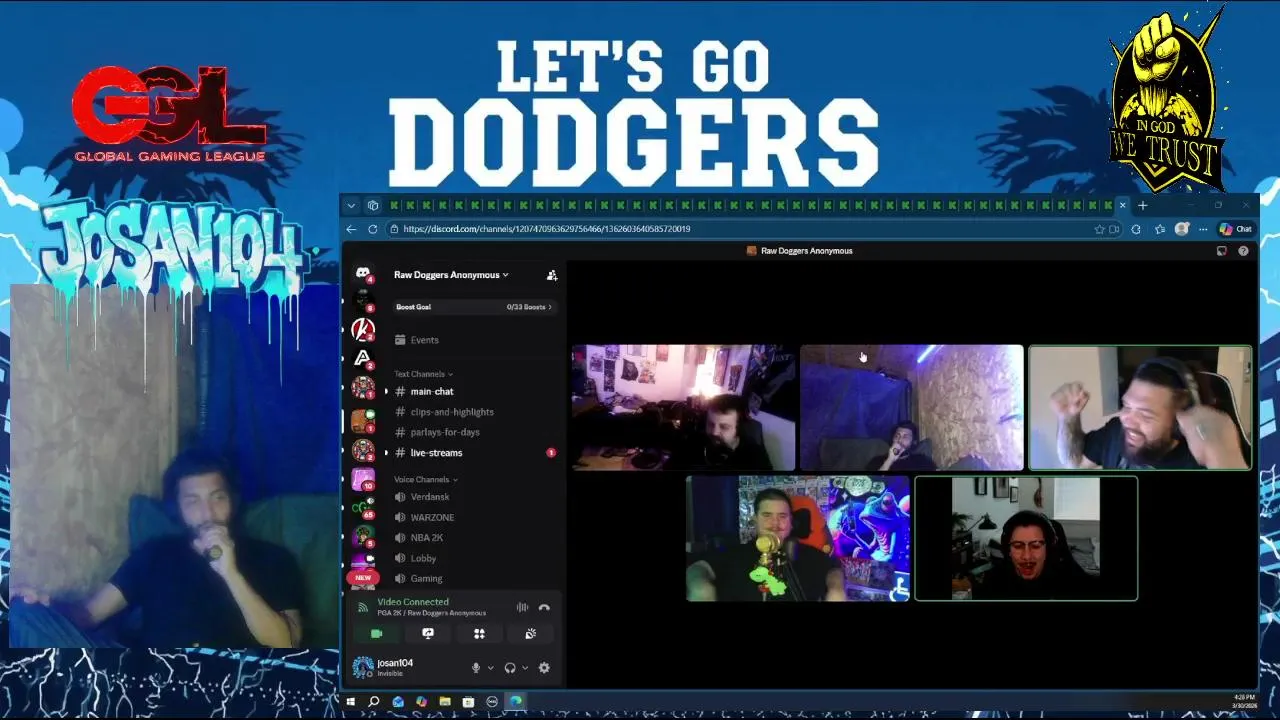Join the Lobby voice channel
The height and width of the screenshot is (720, 1280).
(472, 558)
